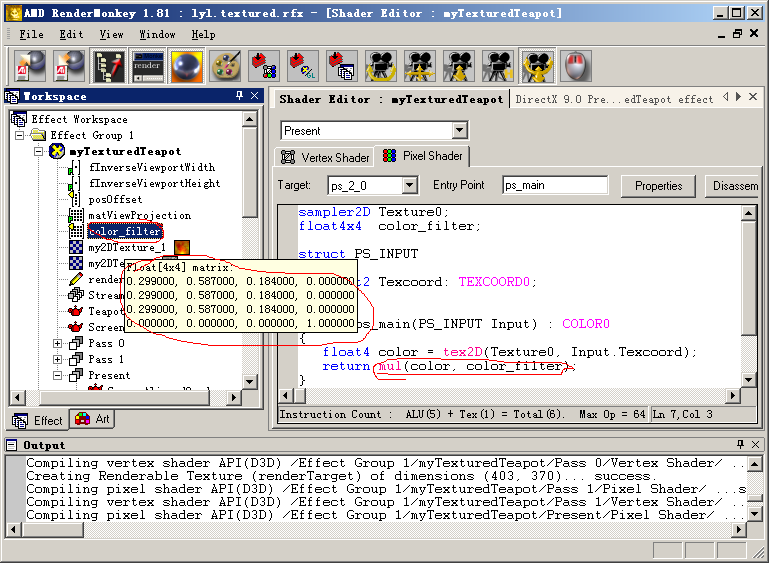
Task: Toggle the render output window toolbar icon
Action: [148, 66]
